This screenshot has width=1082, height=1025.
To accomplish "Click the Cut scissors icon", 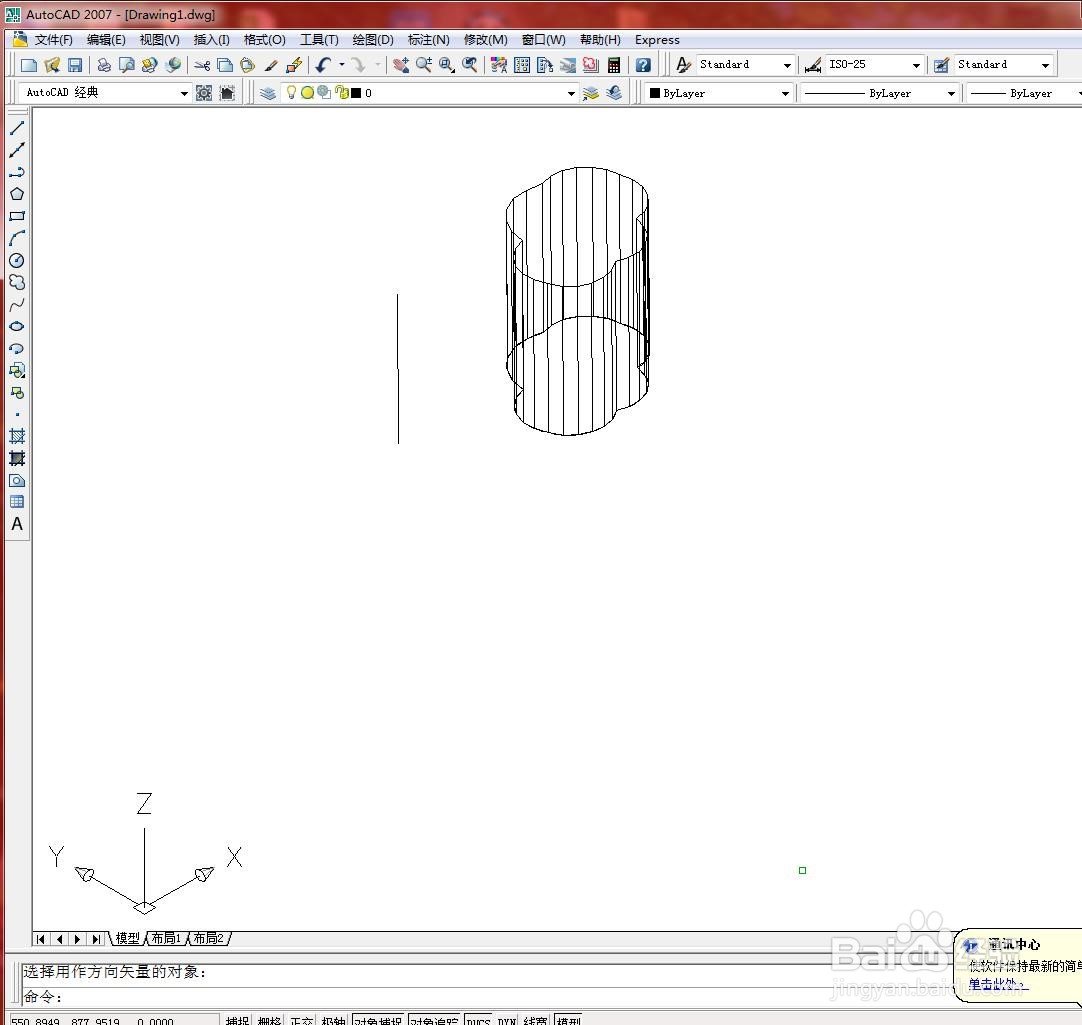I will (202, 66).
